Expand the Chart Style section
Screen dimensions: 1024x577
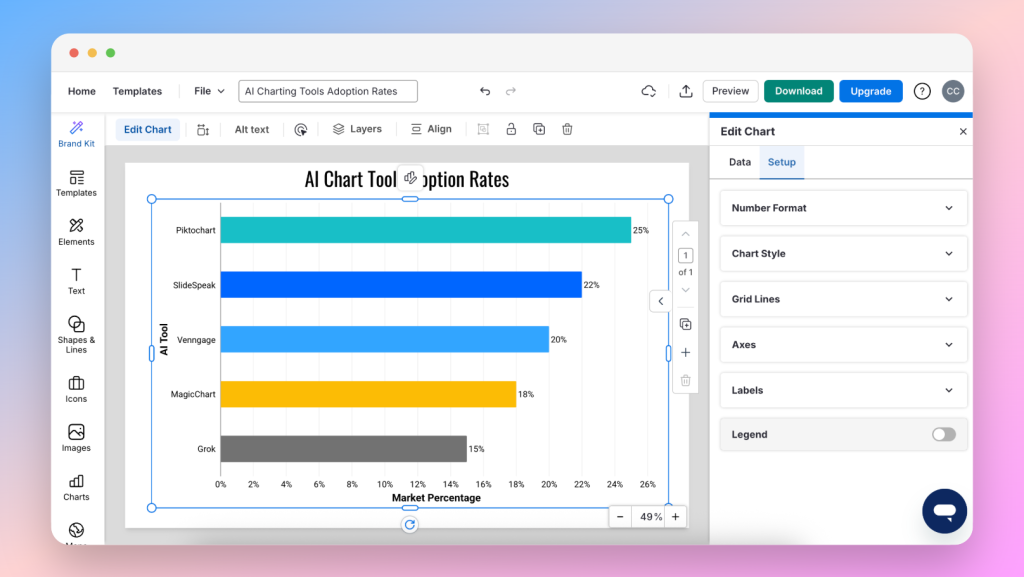click(843, 254)
